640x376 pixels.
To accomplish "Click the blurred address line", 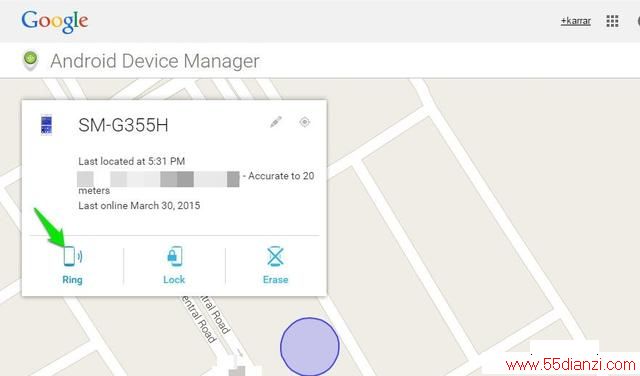I will tap(158, 179).
